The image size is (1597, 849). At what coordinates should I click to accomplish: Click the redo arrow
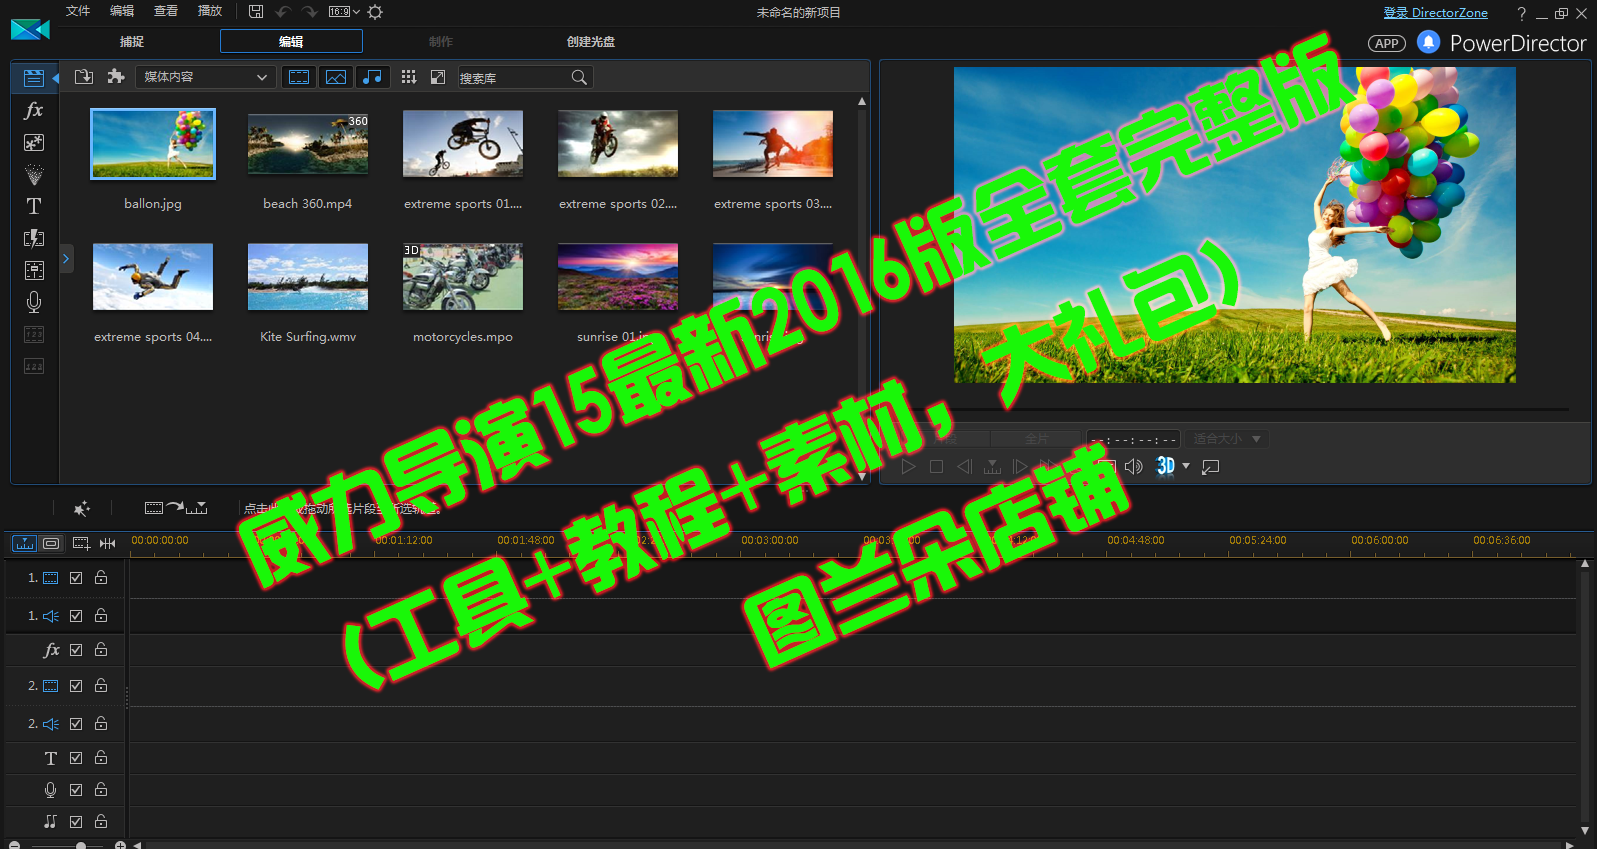tap(309, 12)
